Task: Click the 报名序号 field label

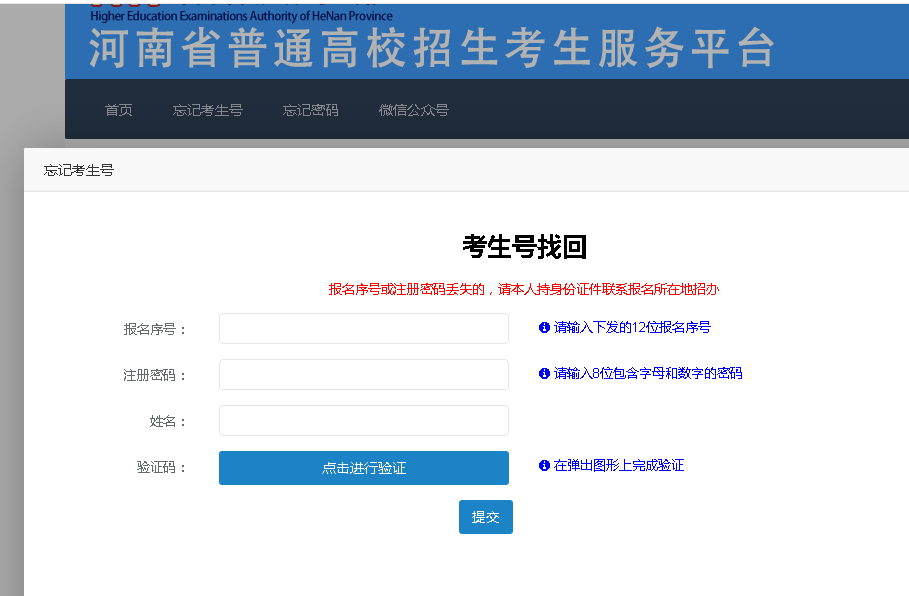Action: 155,329
